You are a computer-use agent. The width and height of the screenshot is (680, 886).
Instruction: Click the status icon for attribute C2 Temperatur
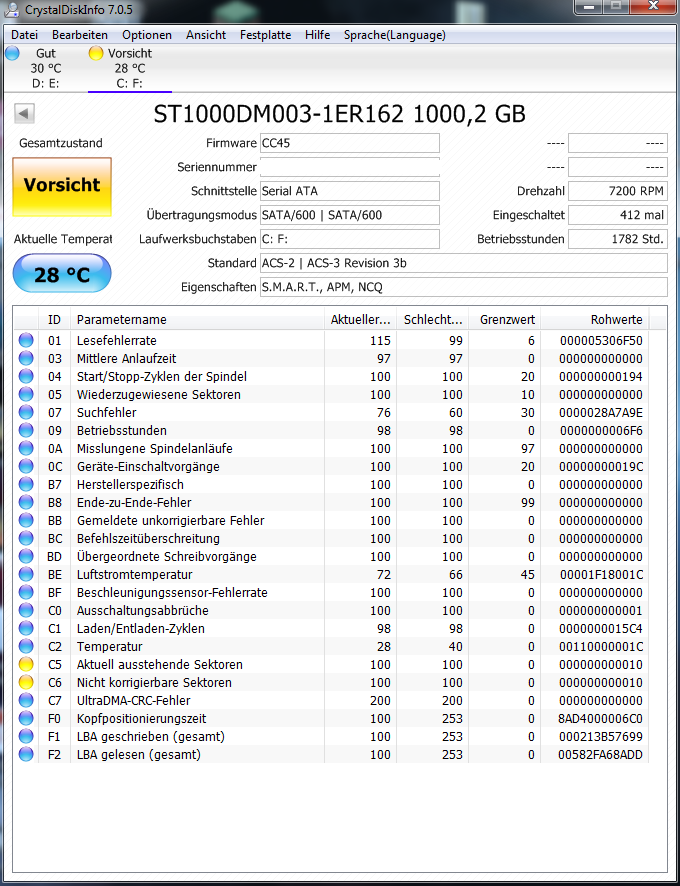point(26,646)
